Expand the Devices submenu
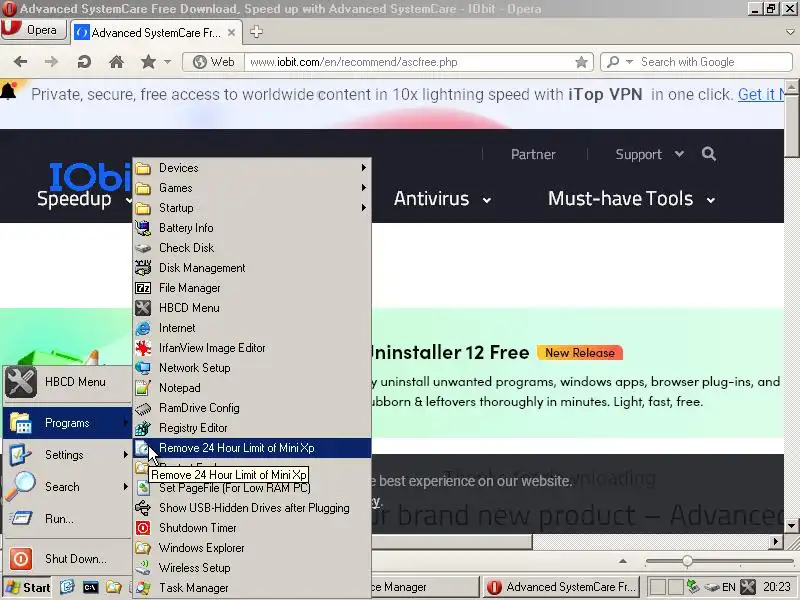Screen dimensions: 800x600 pyautogui.click(x=252, y=167)
